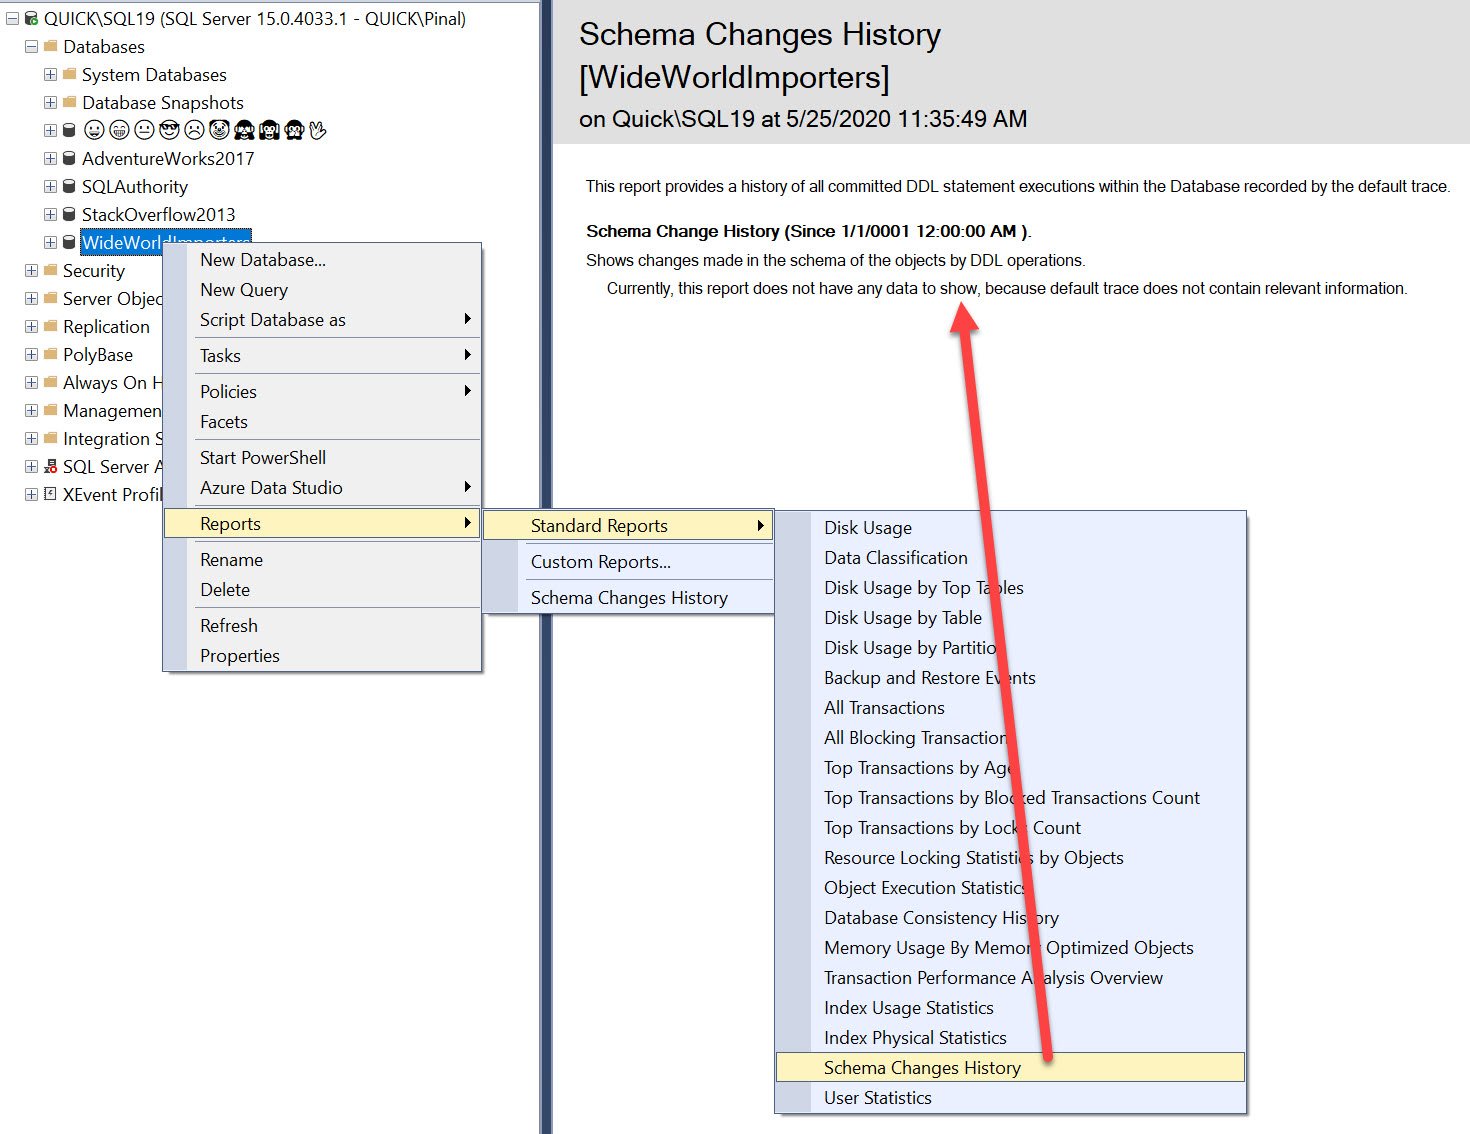This screenshot has height=1134, width=1470.
Task: Click the SQLAuthority database icon
Action: tap(69, 186)
